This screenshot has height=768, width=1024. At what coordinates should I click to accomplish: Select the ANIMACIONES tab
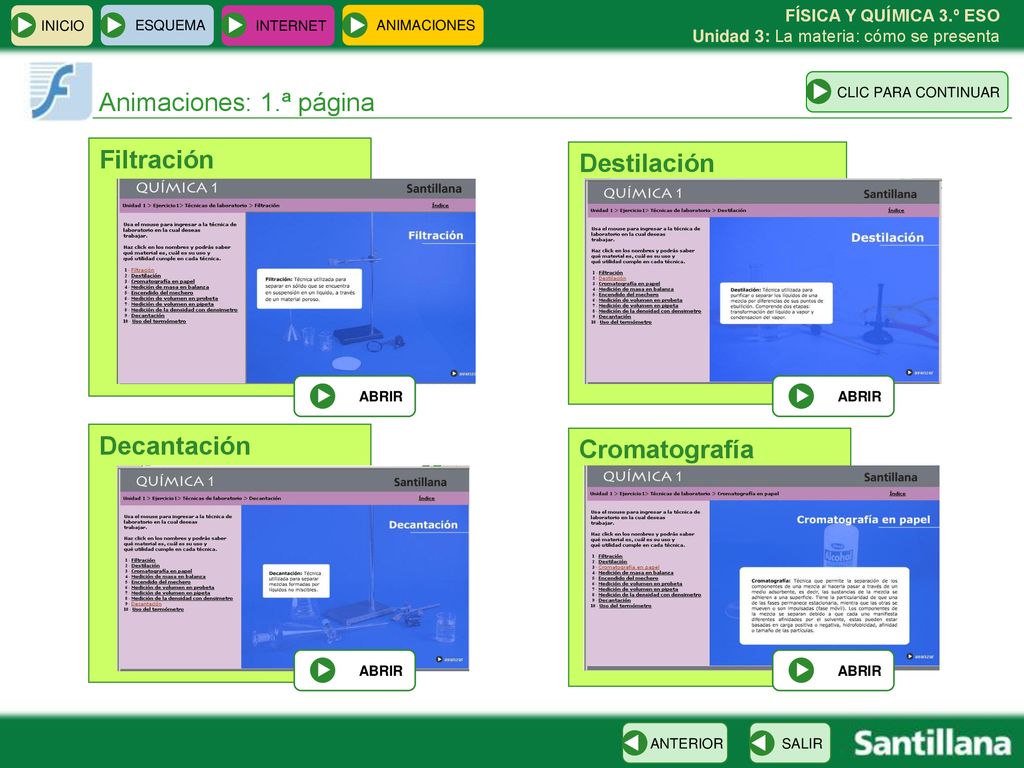coord(413,25)
